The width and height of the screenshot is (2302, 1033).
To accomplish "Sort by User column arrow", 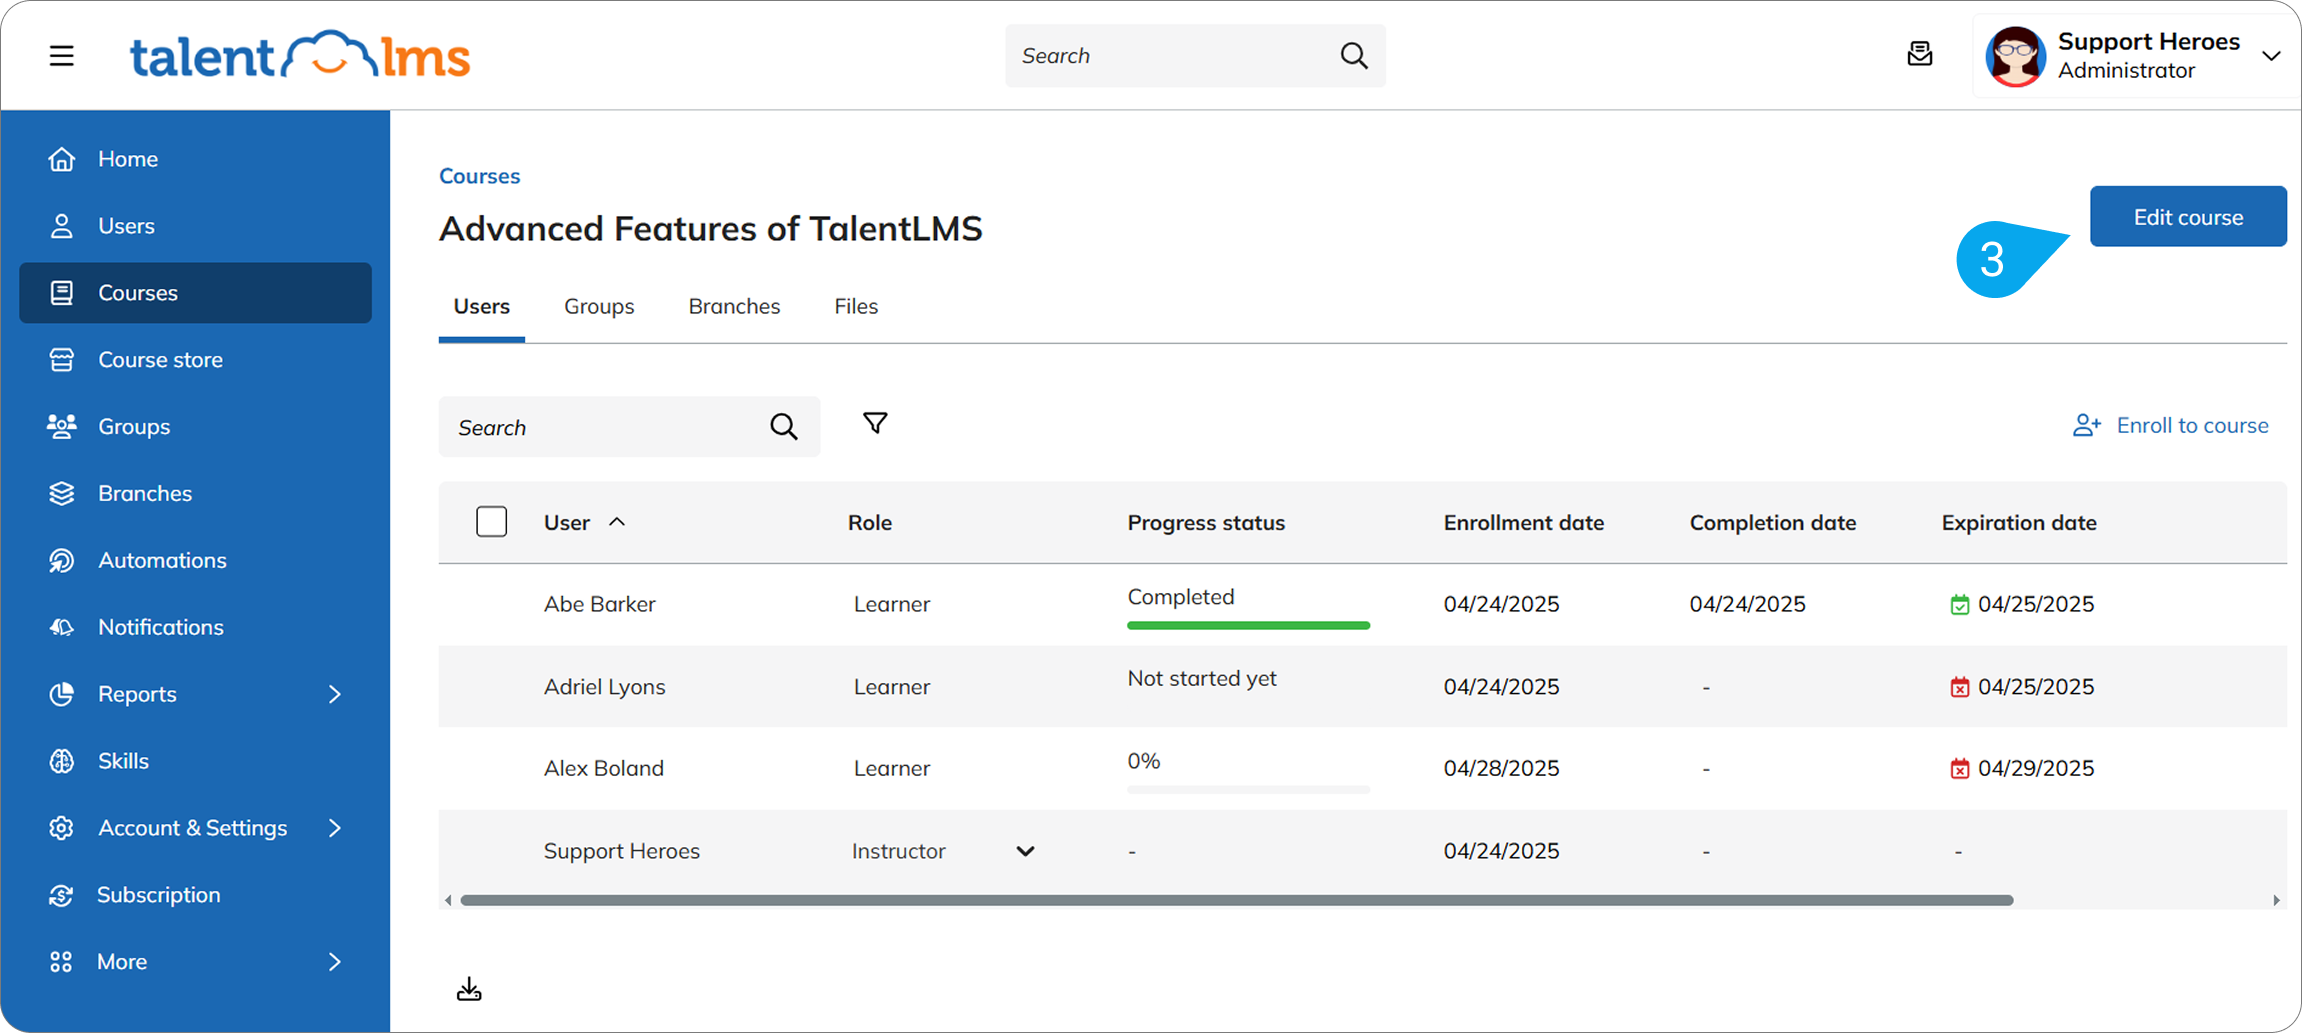I will pyautogui.click(x=617, y=522).
